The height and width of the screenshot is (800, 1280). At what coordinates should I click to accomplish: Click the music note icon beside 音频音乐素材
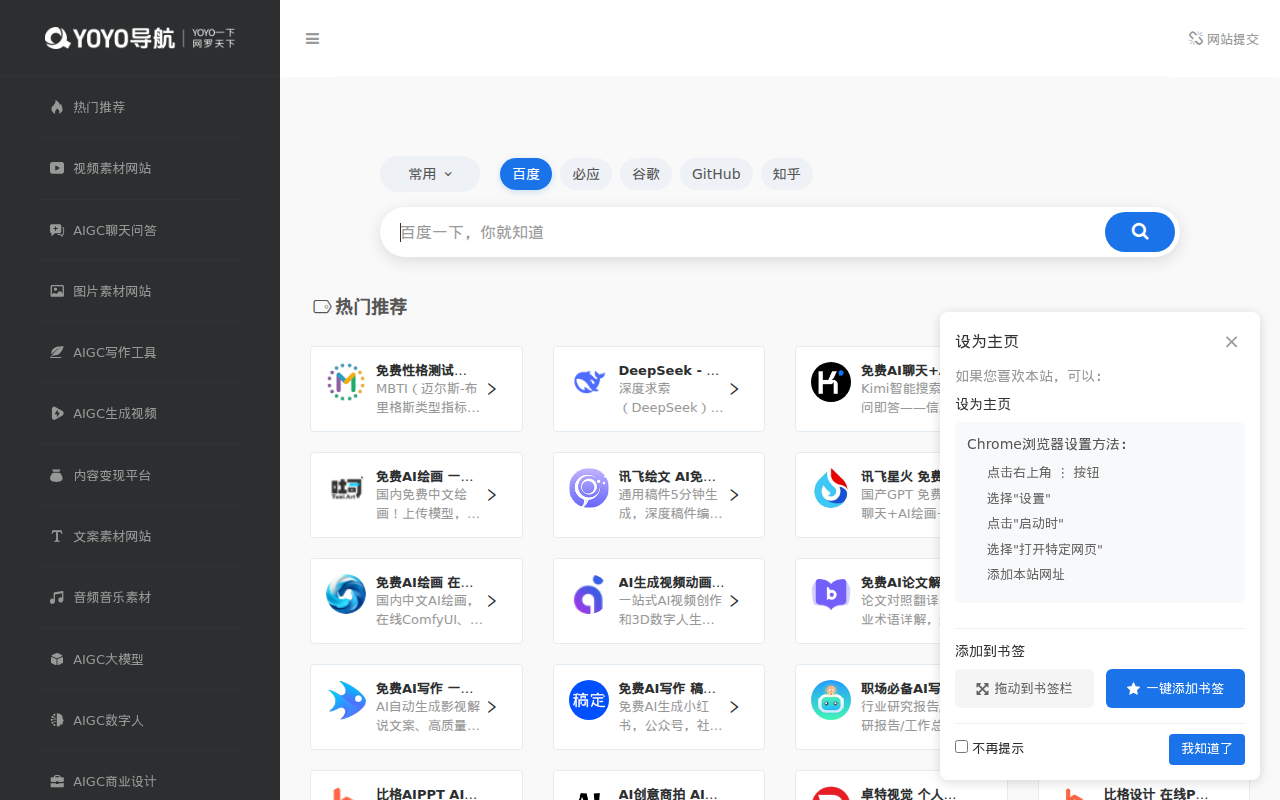coord(57,597)
